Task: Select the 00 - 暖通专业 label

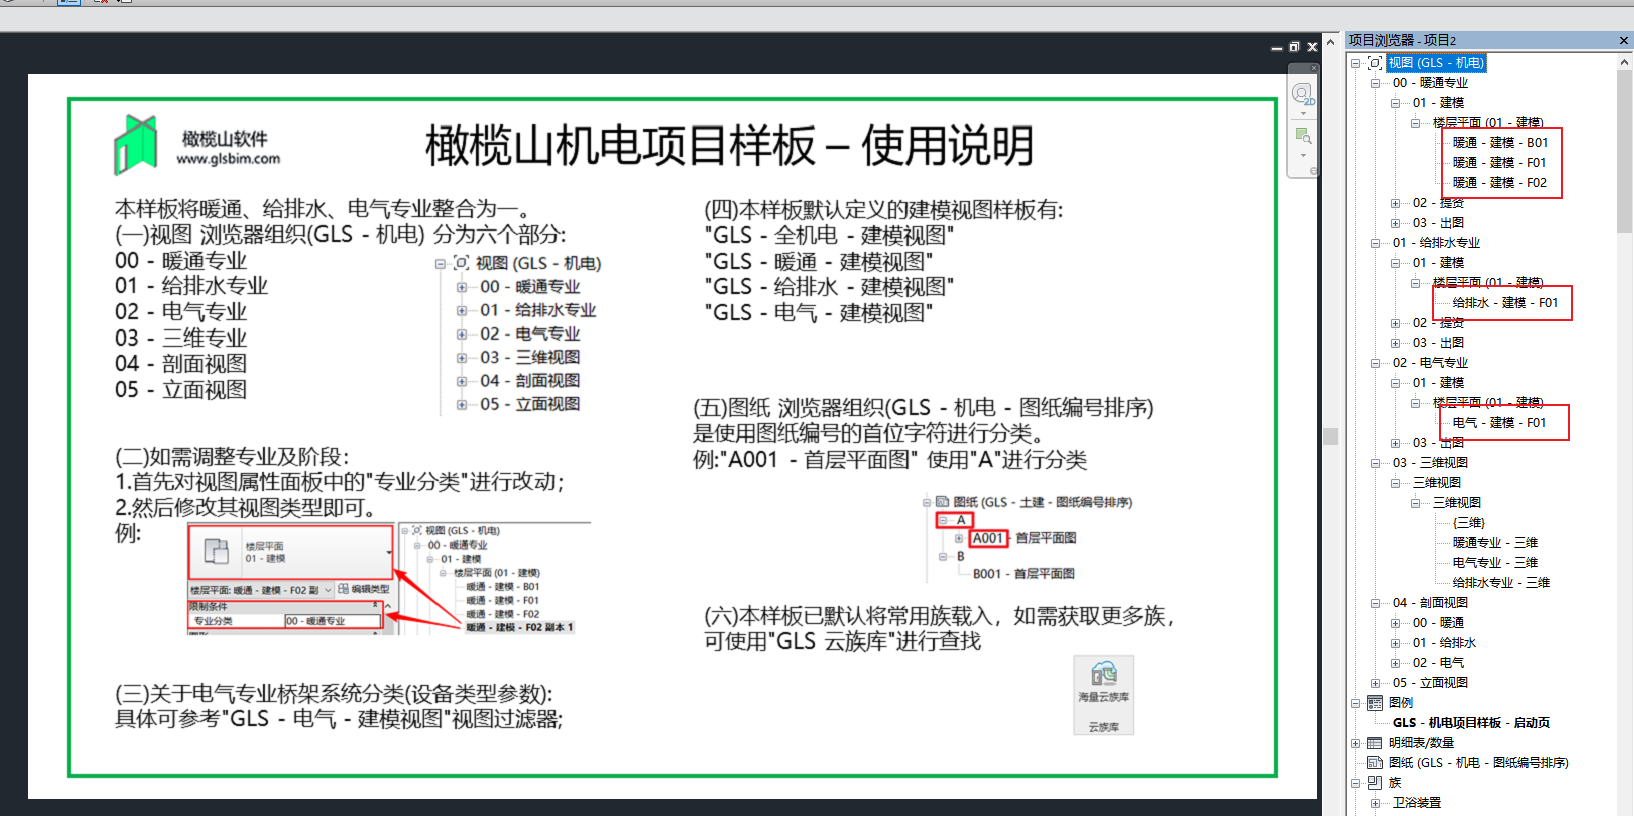Action: tap(1430, 83)
